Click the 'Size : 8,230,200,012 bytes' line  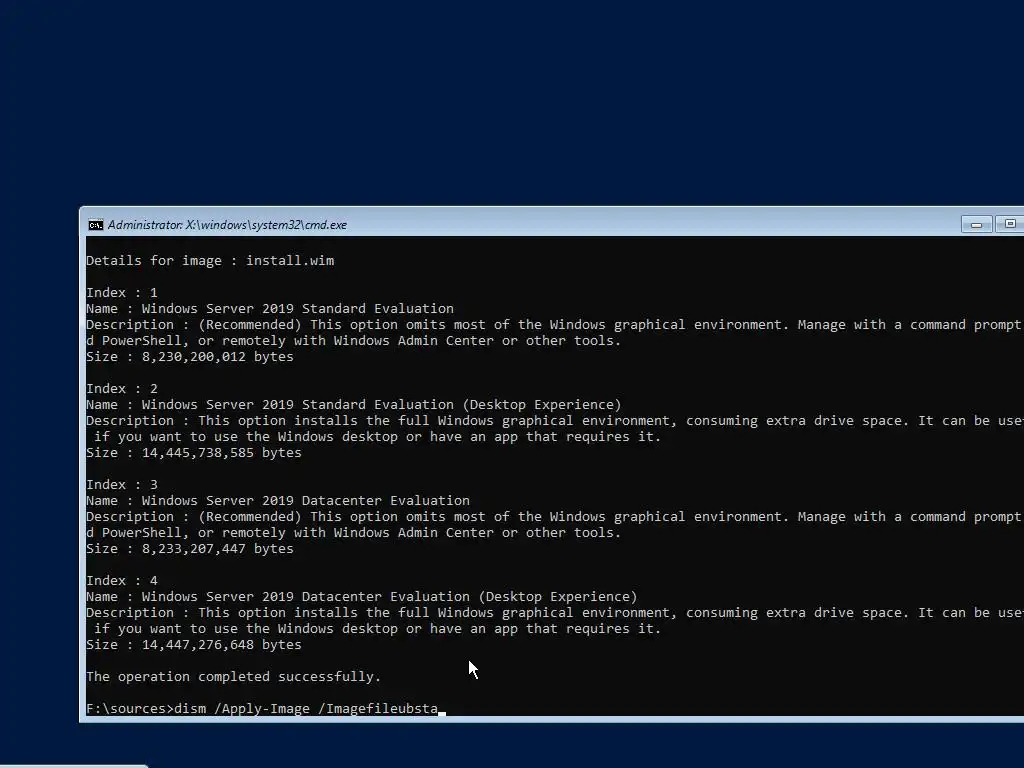point(190,357)
